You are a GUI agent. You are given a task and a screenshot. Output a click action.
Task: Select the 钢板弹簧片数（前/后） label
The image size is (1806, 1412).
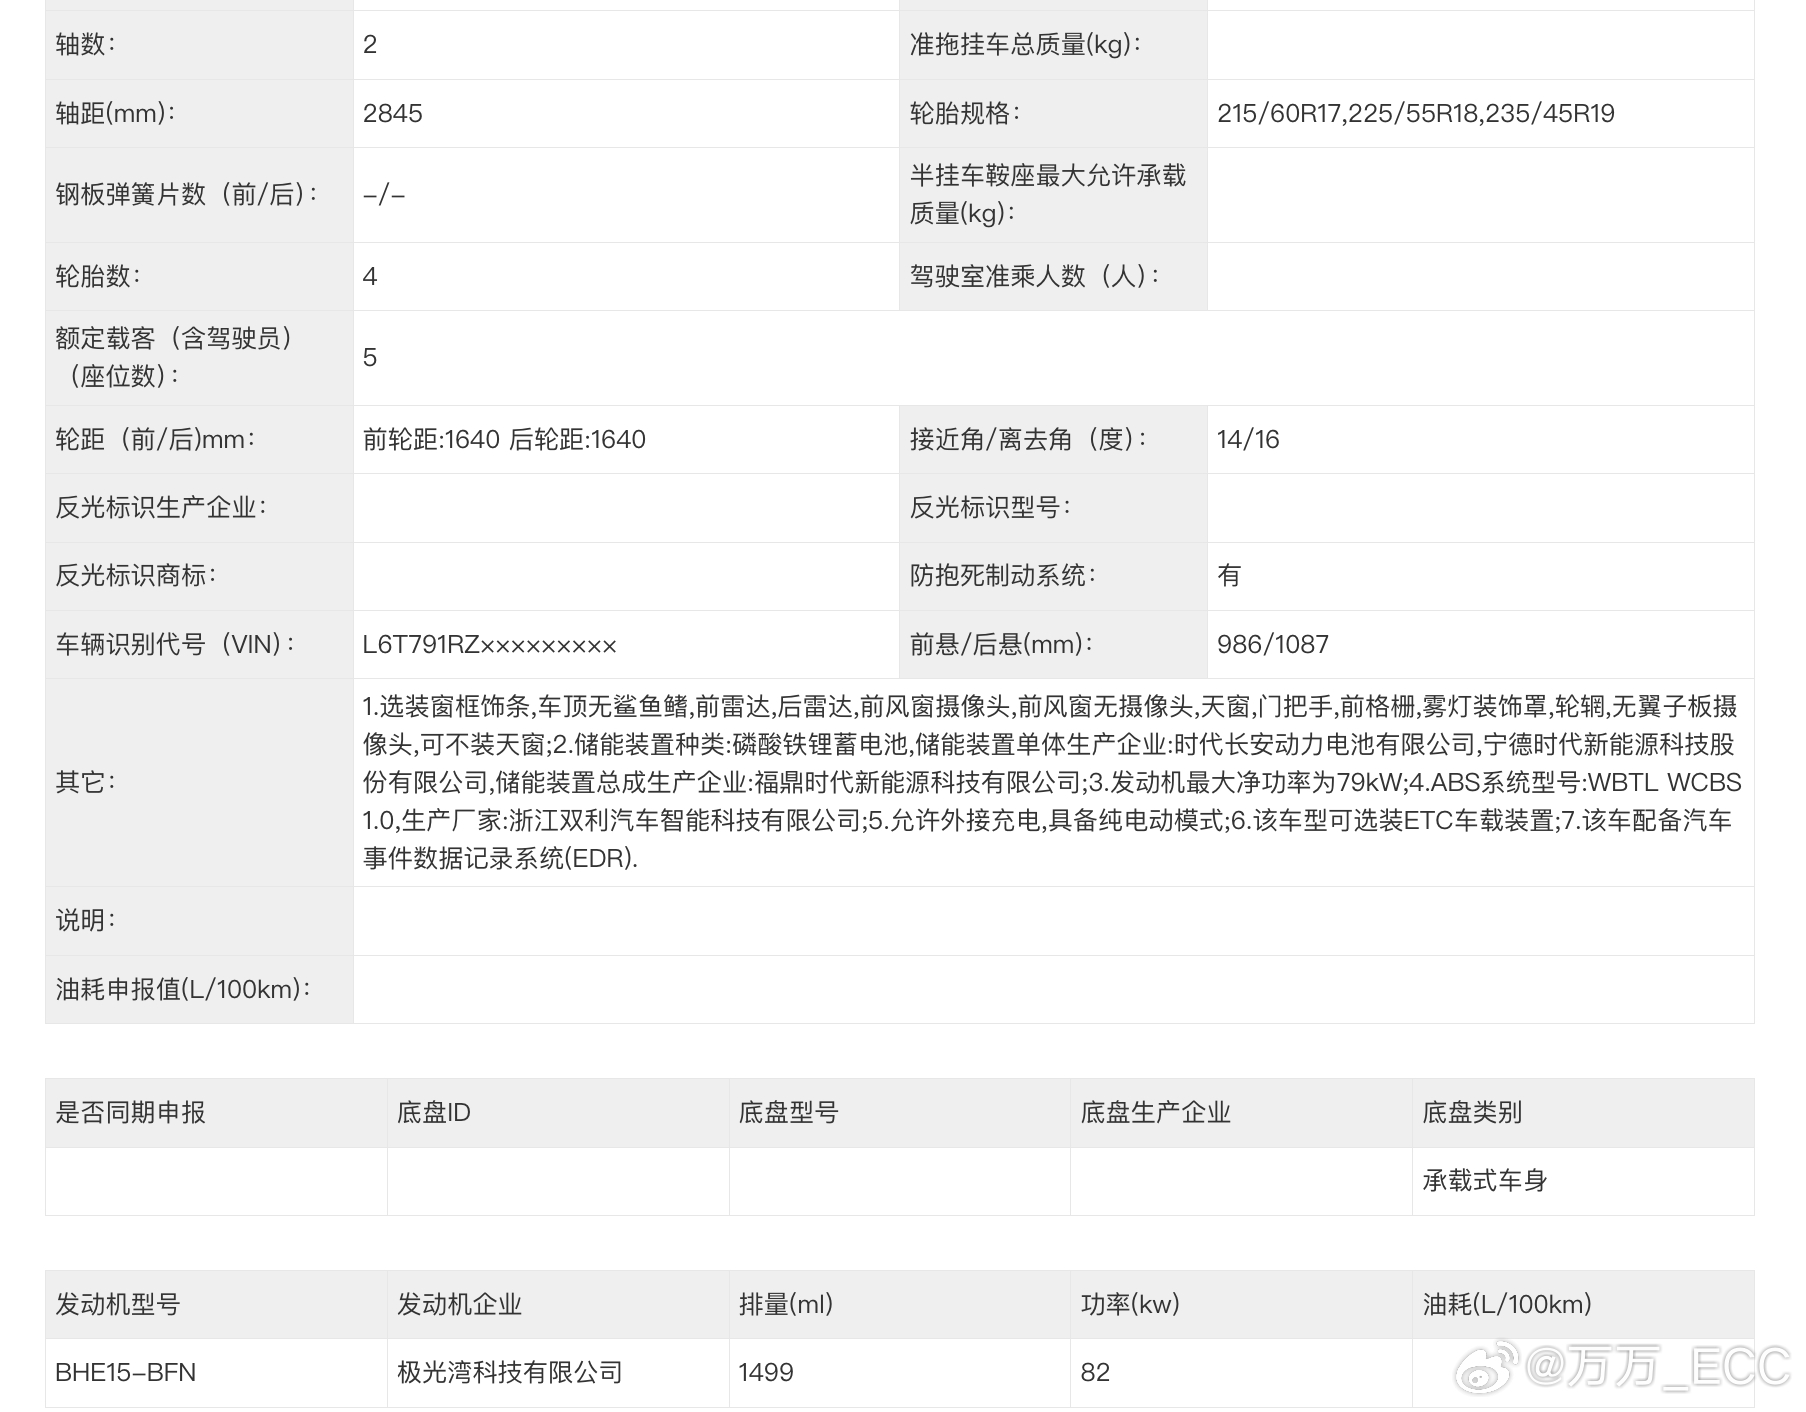click(x=186, y=194)
